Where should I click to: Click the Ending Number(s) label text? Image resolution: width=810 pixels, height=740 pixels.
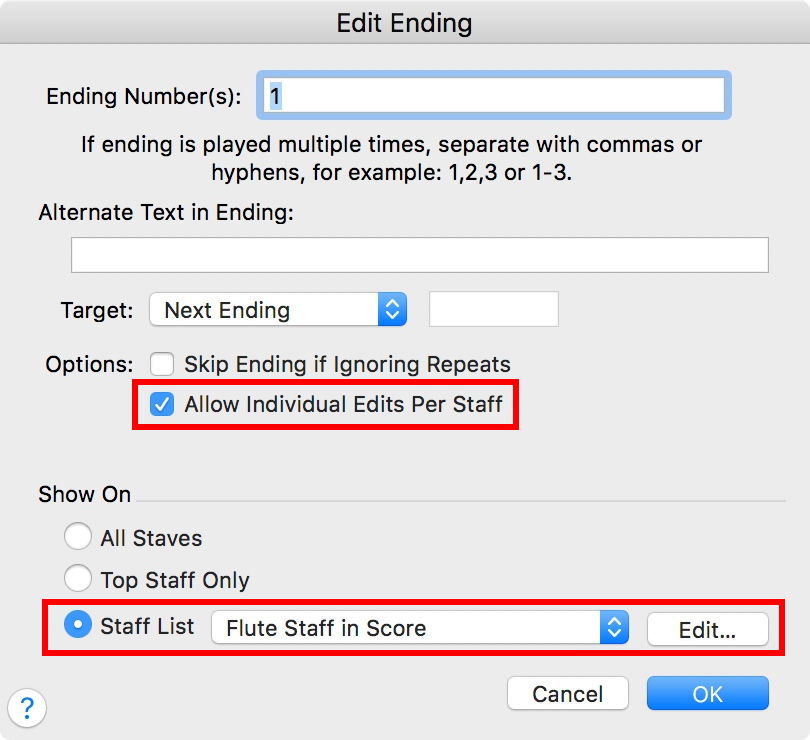coord(144,98)
